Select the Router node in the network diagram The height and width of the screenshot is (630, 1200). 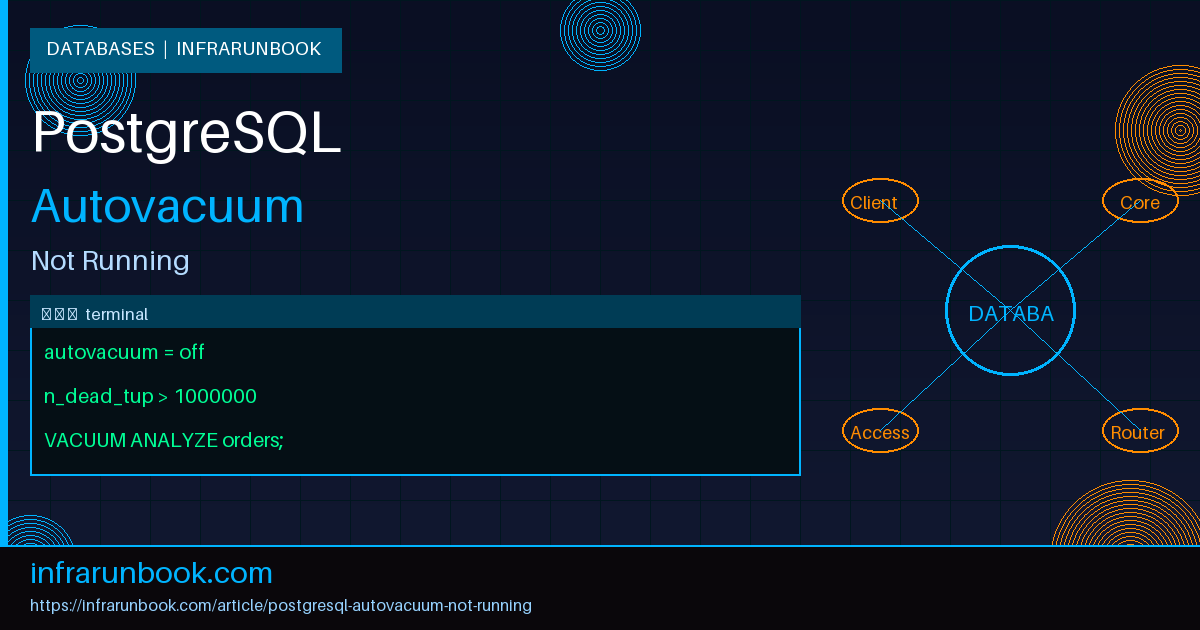(1140, 432)
